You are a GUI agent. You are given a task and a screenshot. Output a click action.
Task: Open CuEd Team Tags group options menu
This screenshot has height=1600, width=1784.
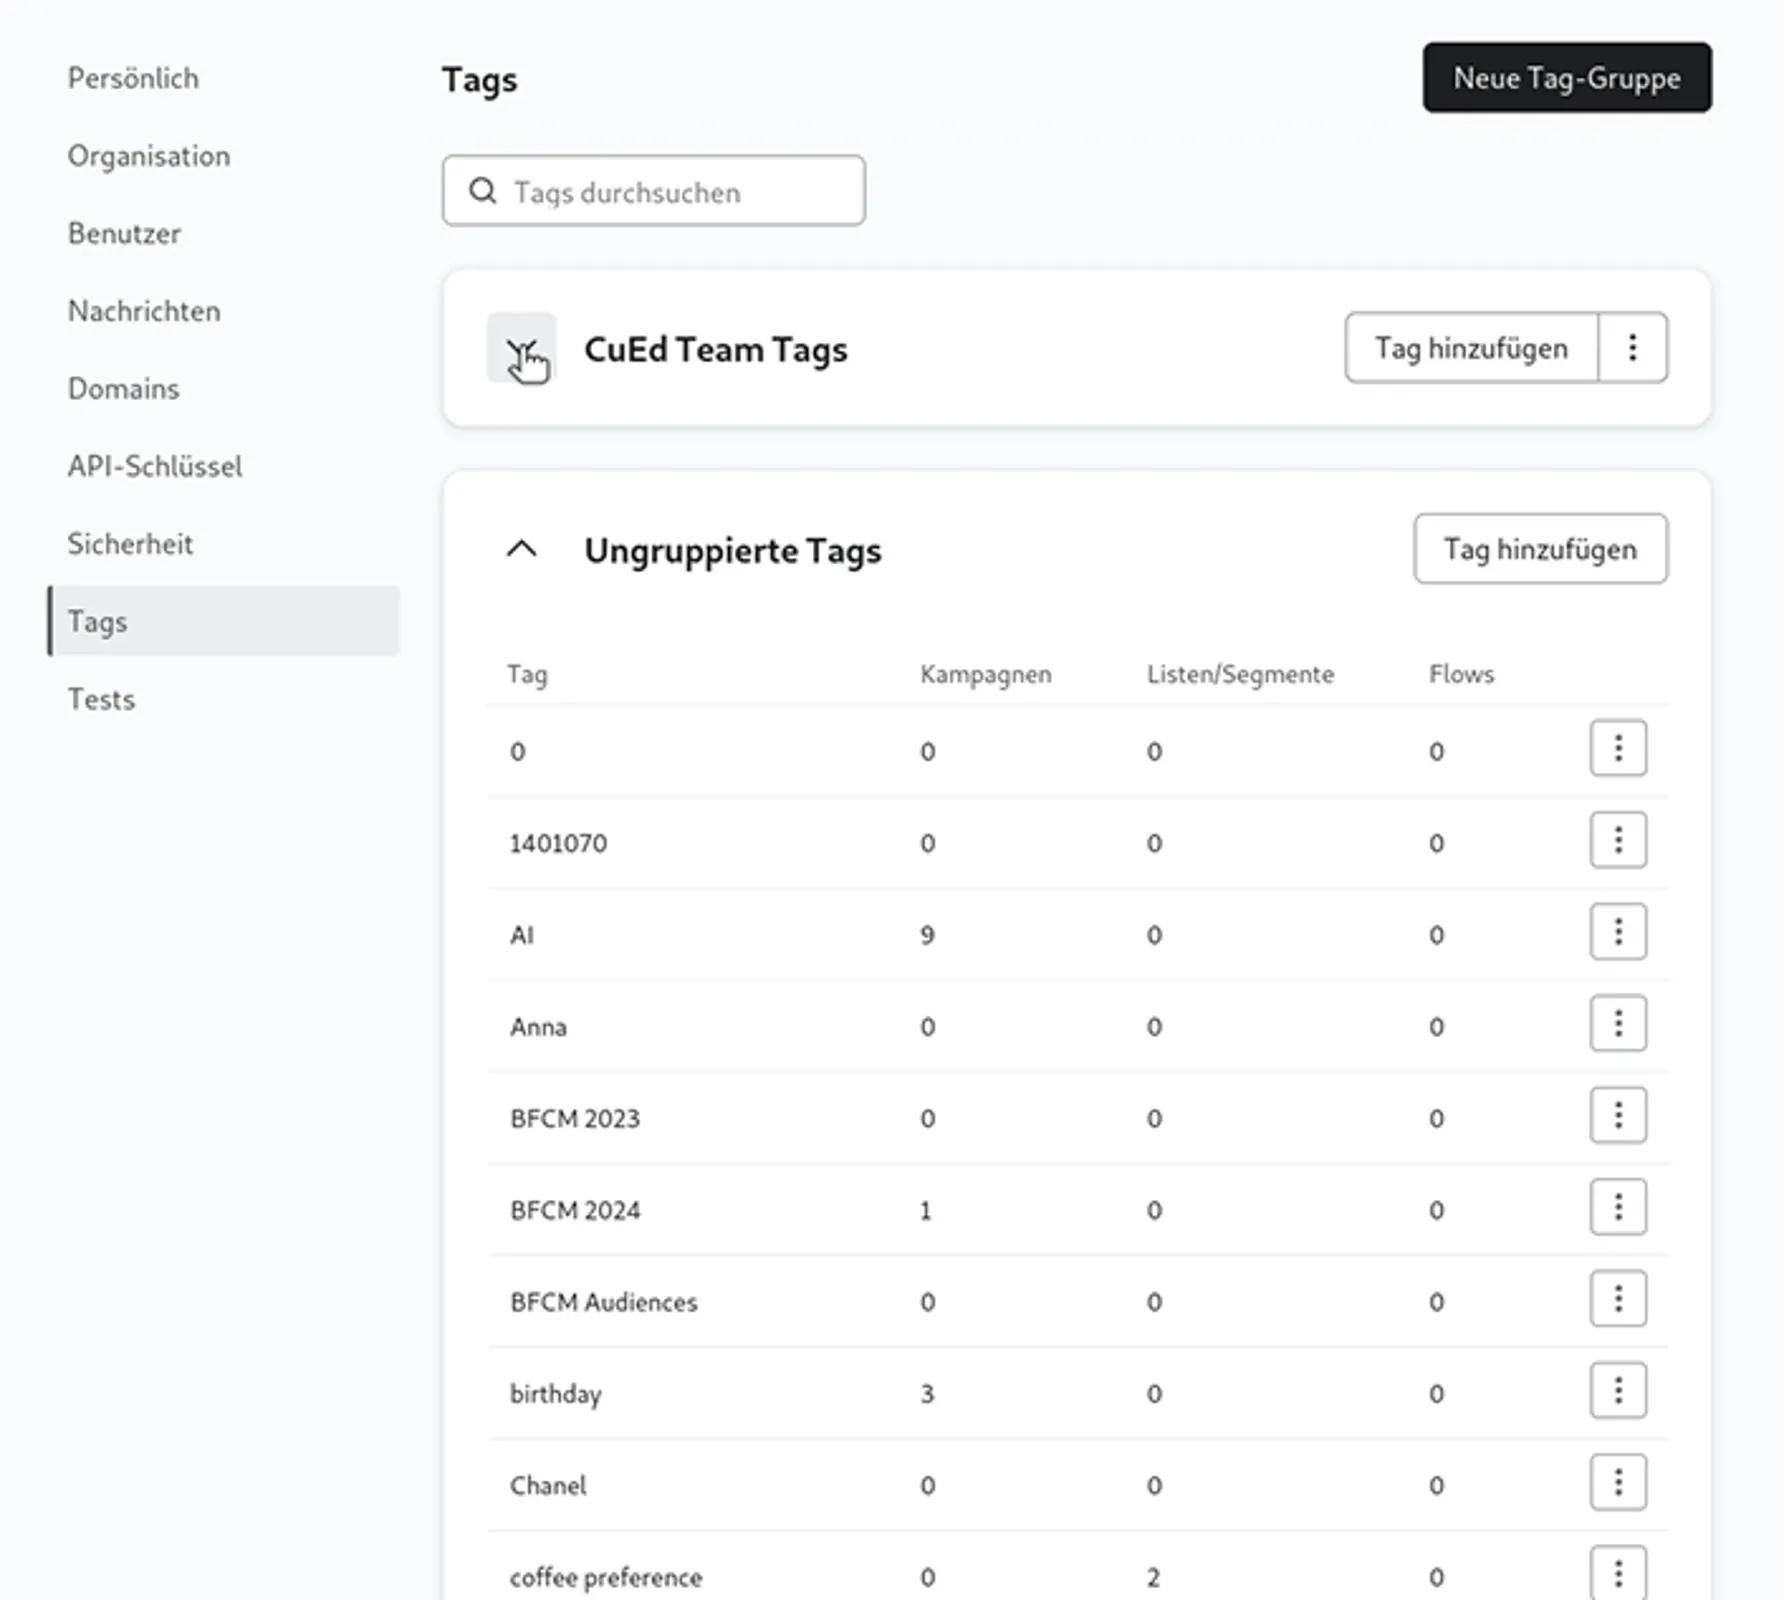point(1632,348)
